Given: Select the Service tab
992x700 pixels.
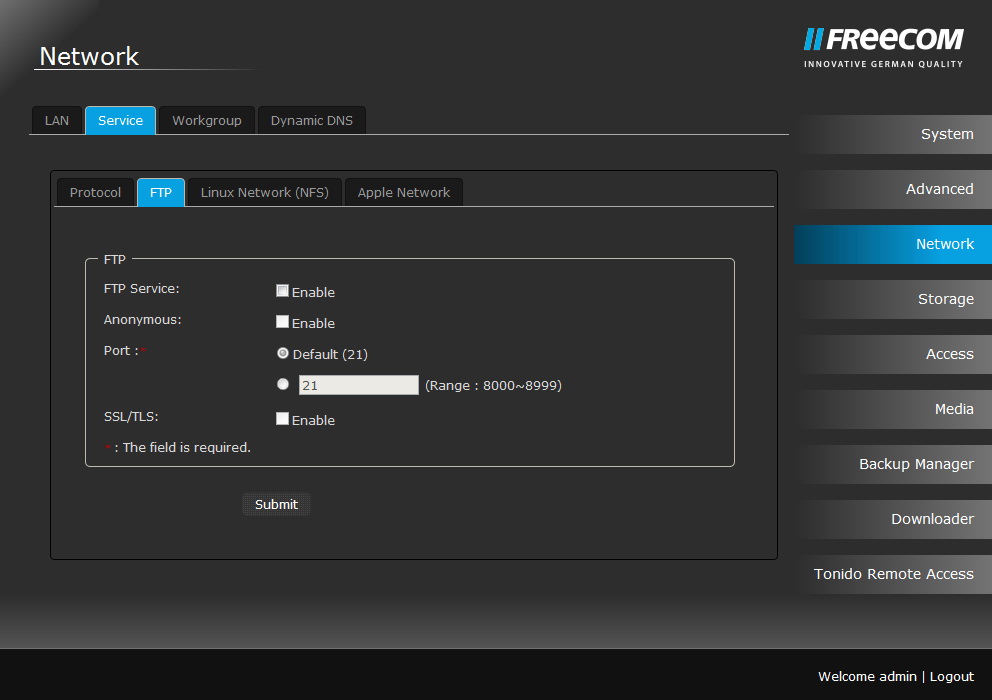Looking at the screenshot, I should [x=120, y=120].
